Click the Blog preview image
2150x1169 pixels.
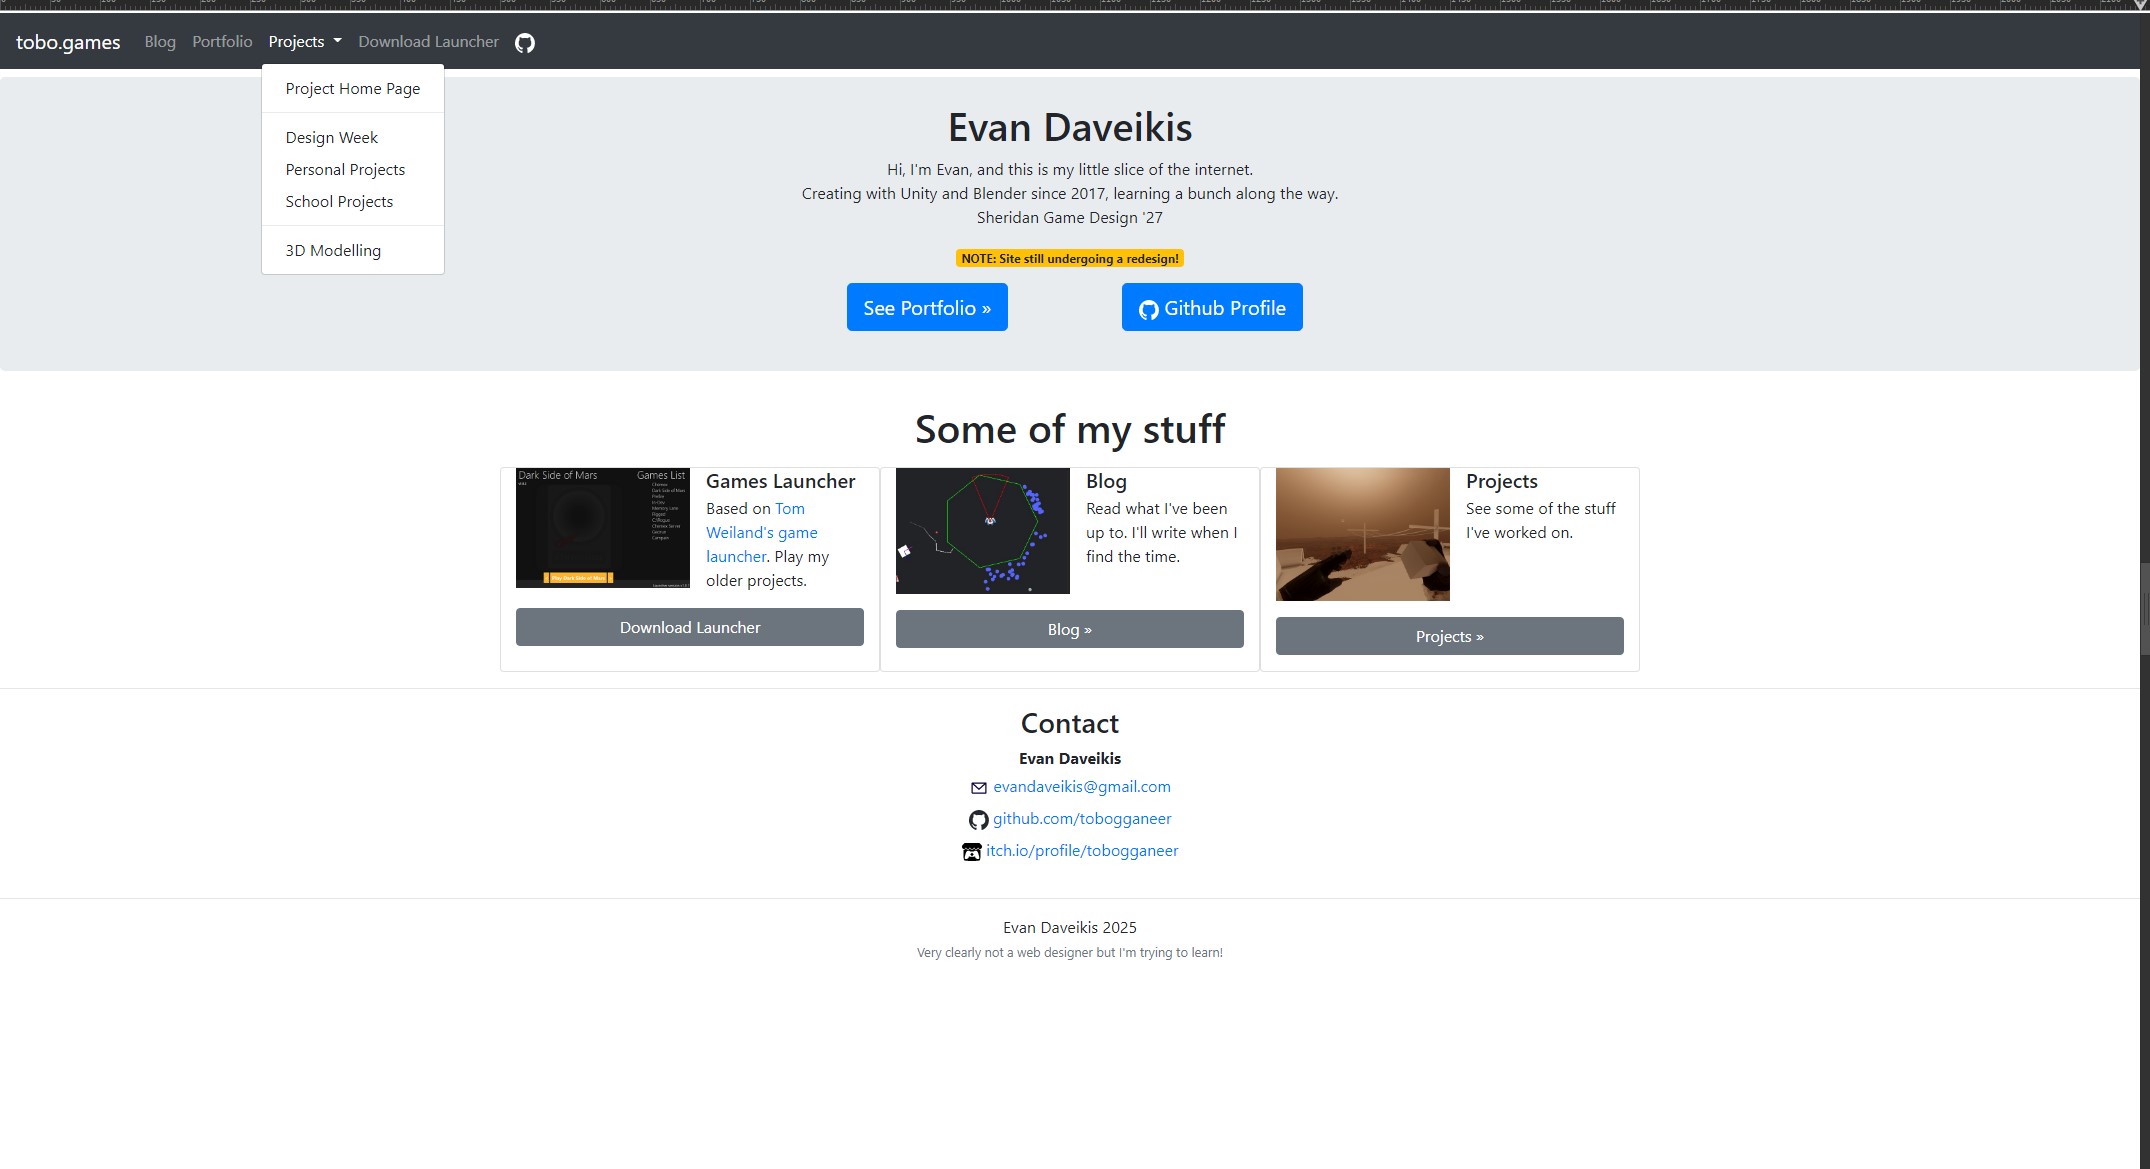(x=982, y=530)
